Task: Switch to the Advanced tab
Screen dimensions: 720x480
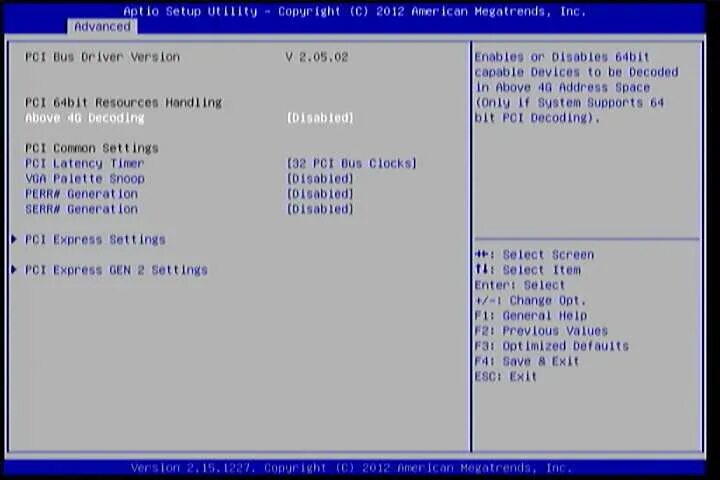Action: tap(102, 27)
